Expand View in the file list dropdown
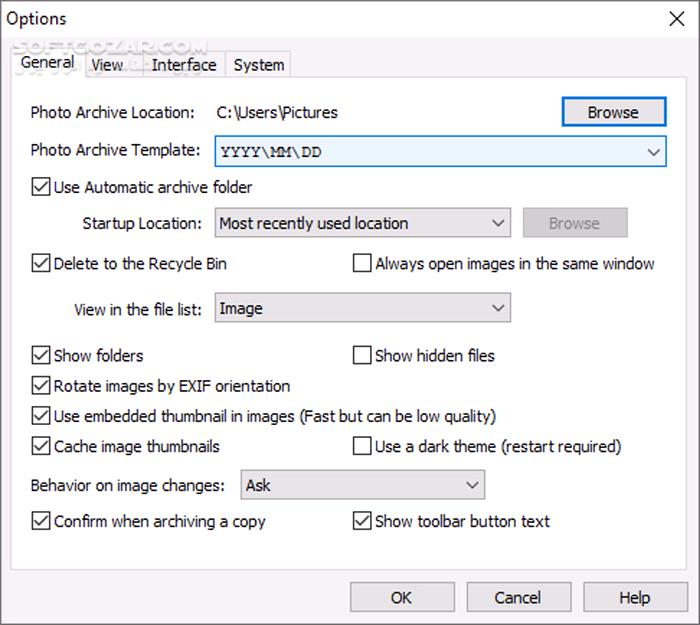This screenshot has height=625, width=700. tap(363, 309)
